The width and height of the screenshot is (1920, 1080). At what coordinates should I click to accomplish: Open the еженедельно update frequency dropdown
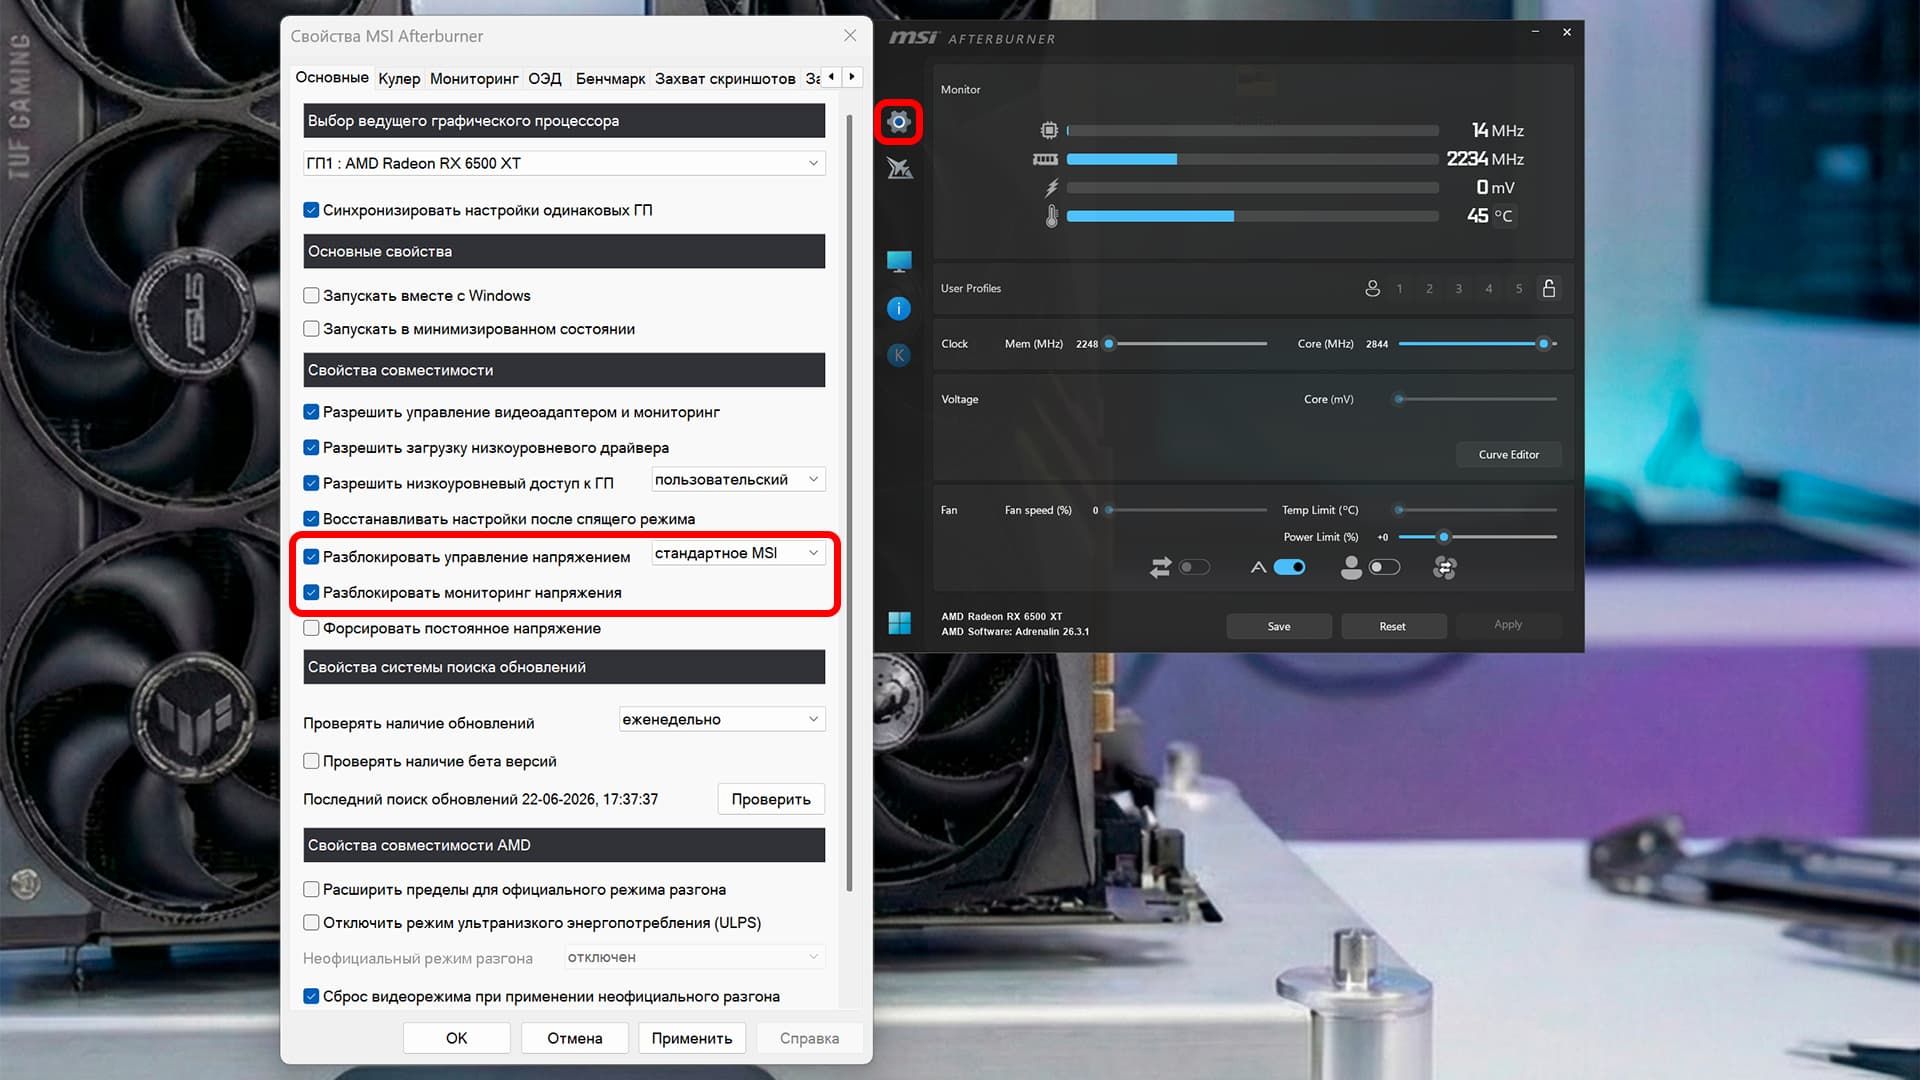[722, 719]
